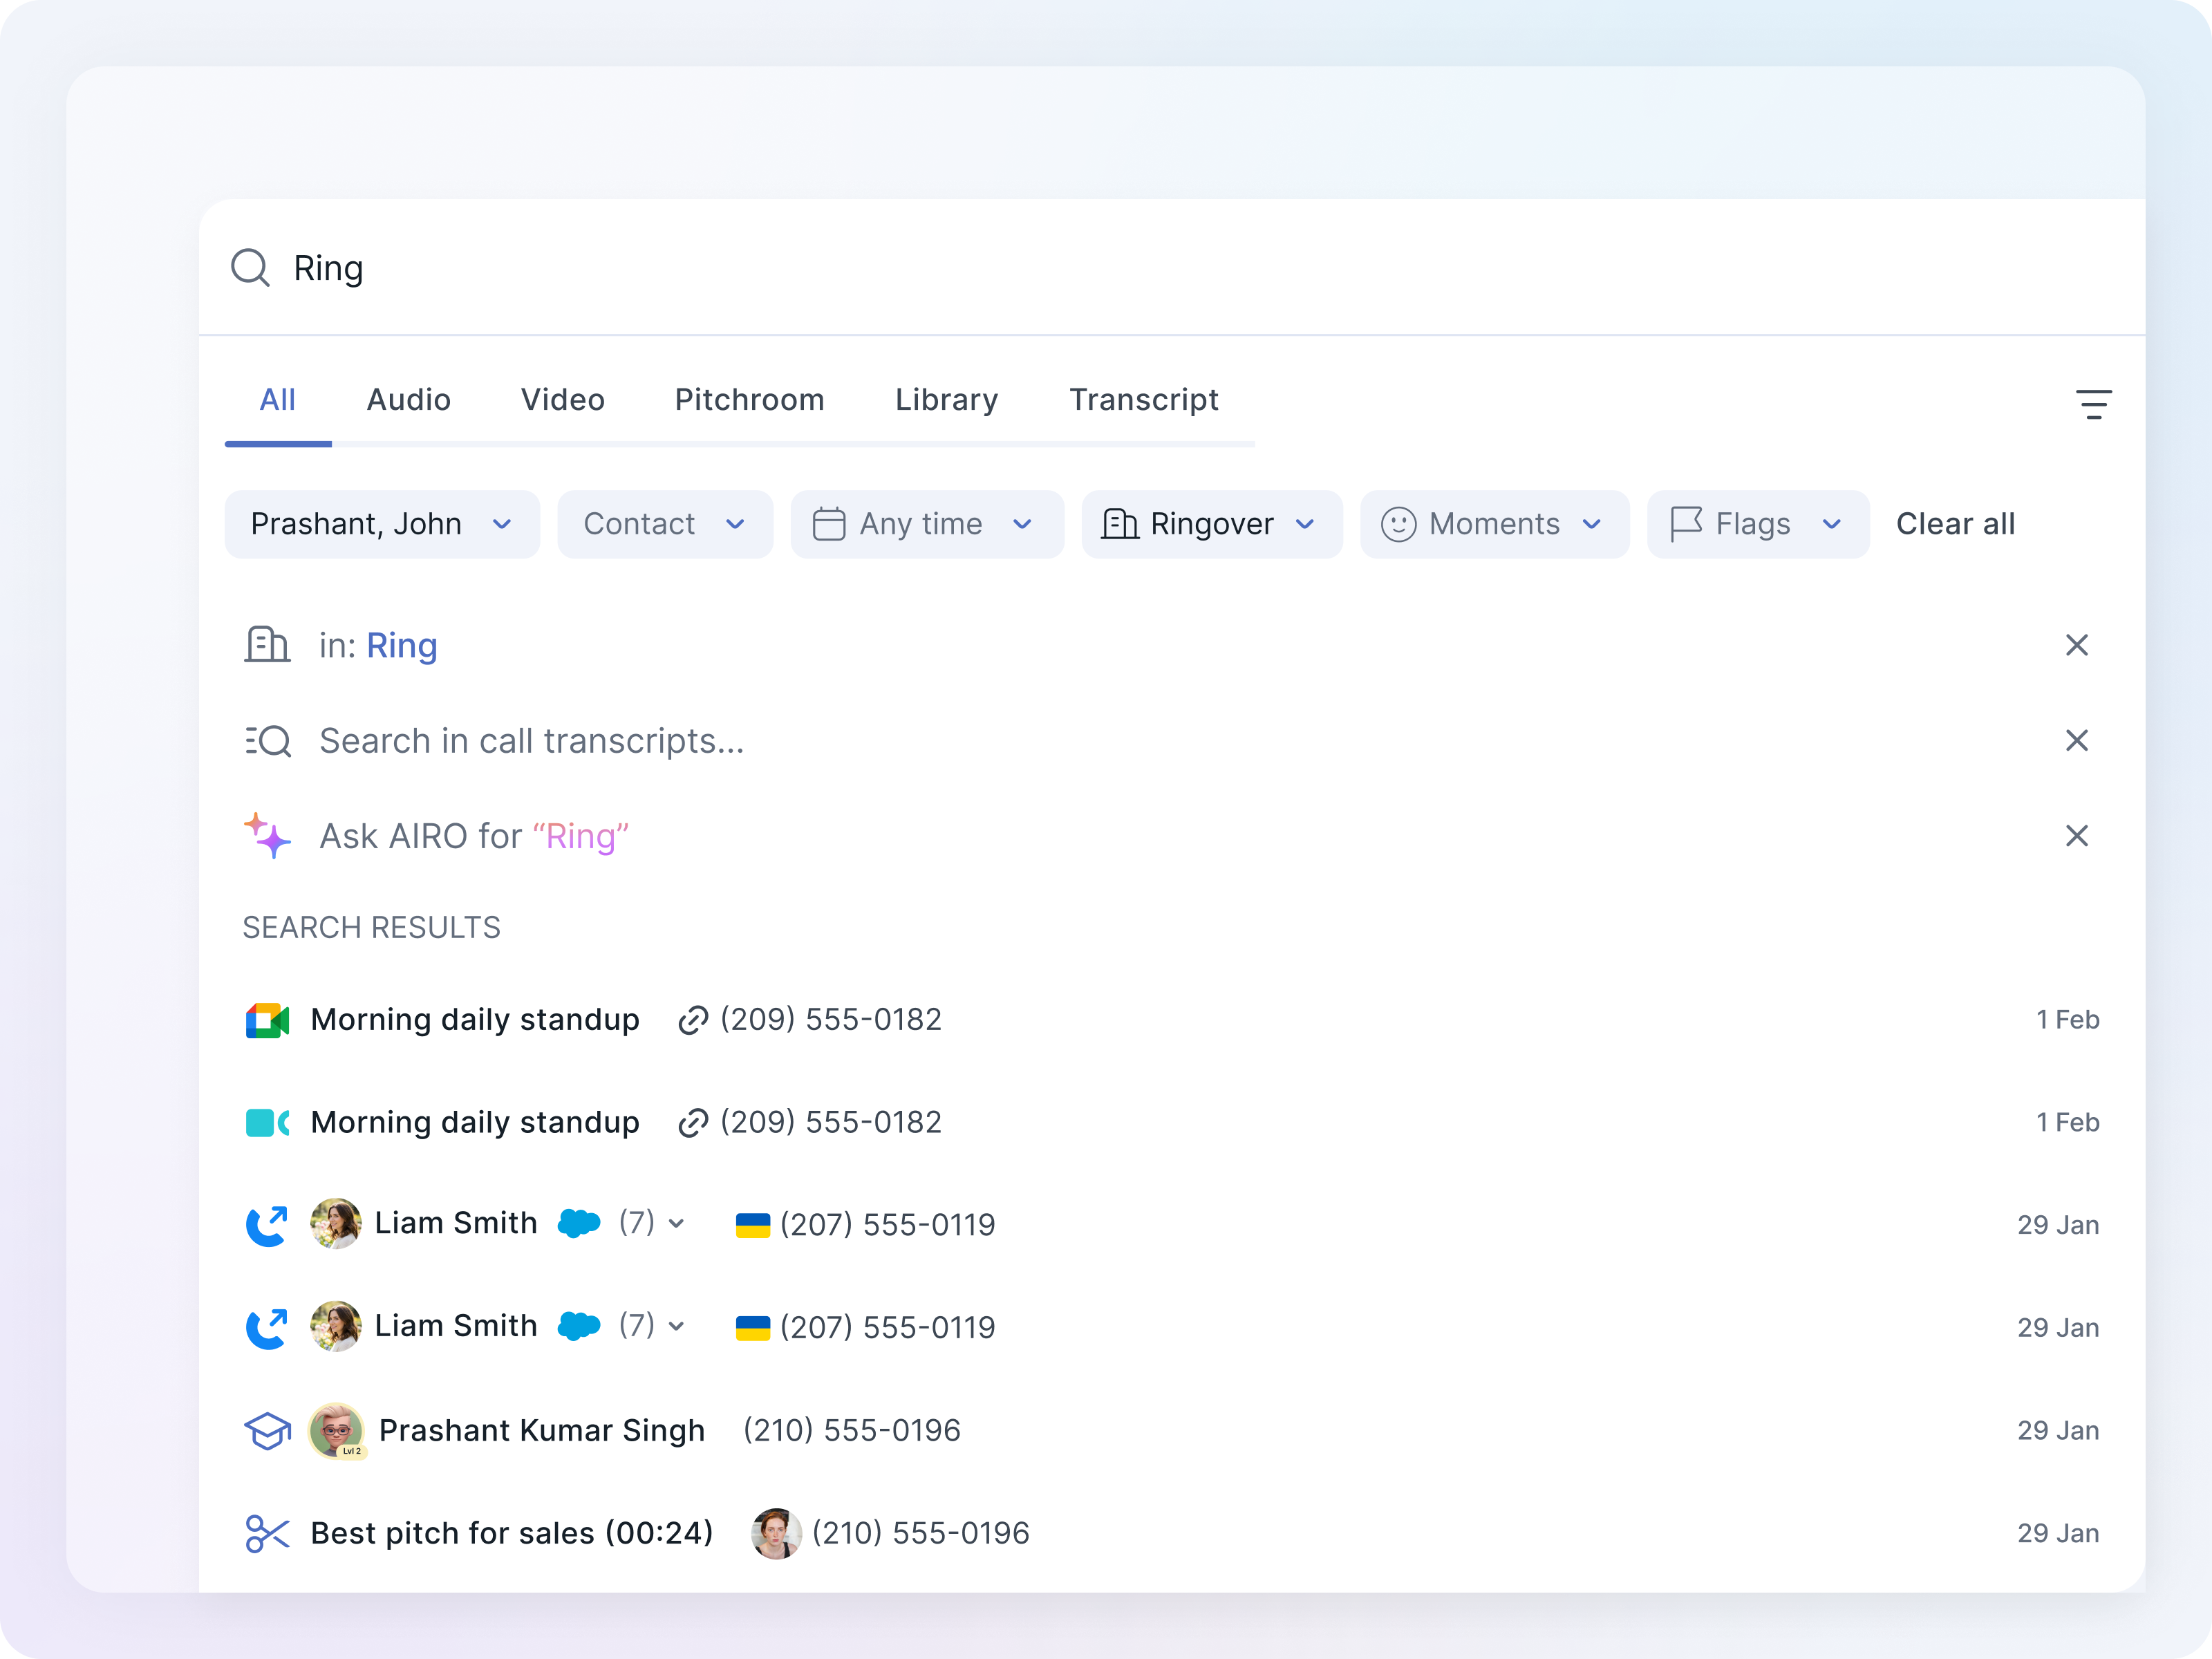Click the Google Meet icon on first standup
This screenshot has height=1659, width=2212.
pos(267,1020)
